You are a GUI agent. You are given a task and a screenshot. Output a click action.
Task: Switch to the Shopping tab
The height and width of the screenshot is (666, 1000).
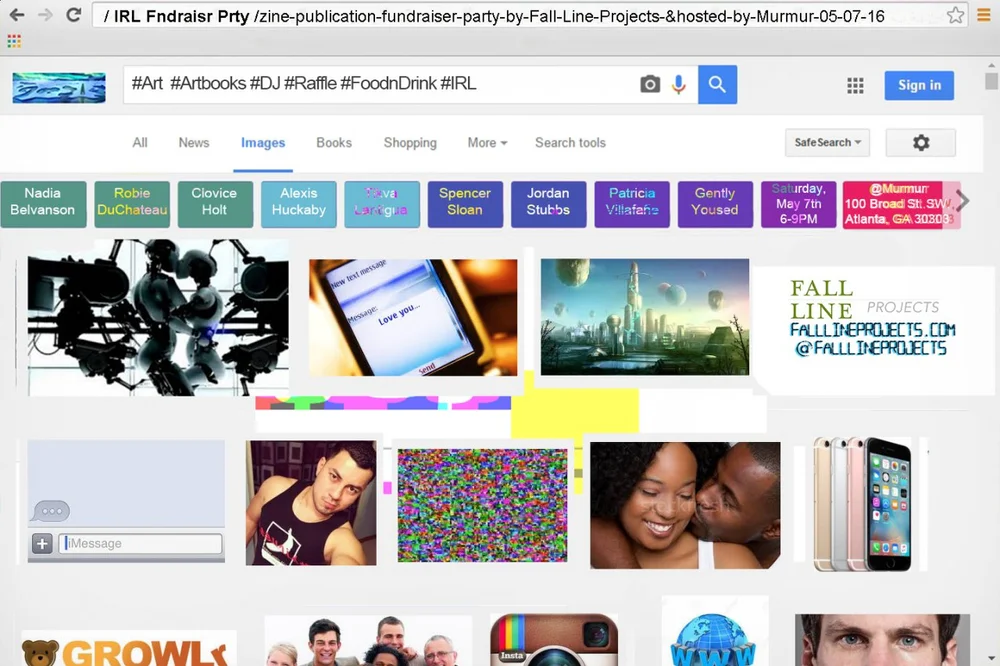[x=410, y=143]
